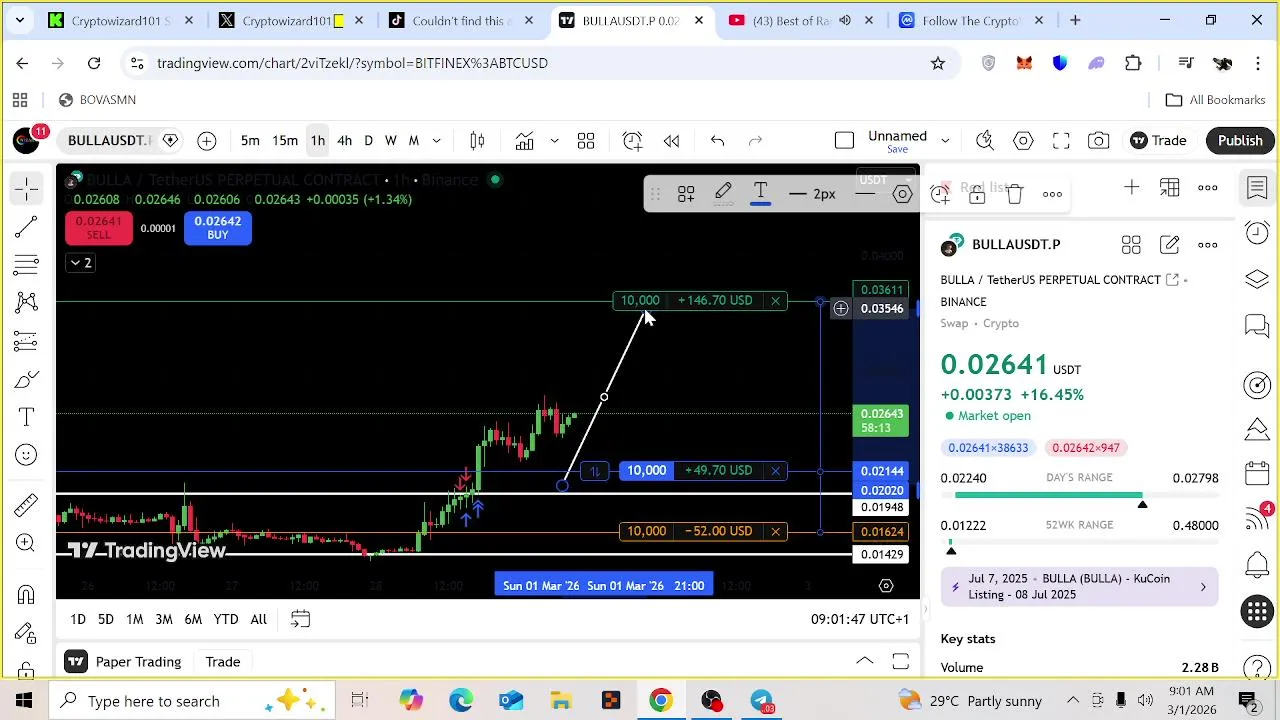
Task: Open the emoji and icons tool
Action: (27, 455)
